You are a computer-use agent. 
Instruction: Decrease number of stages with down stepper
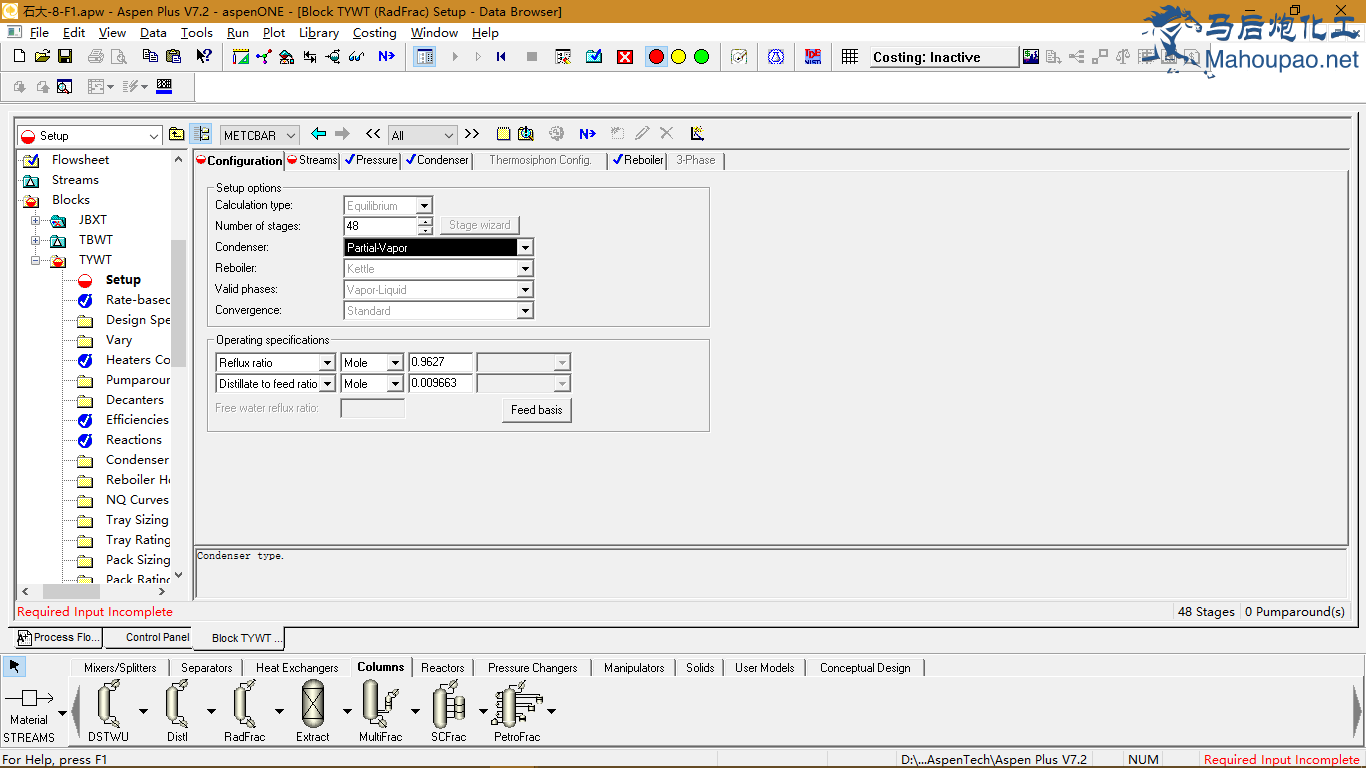point(425,231)
